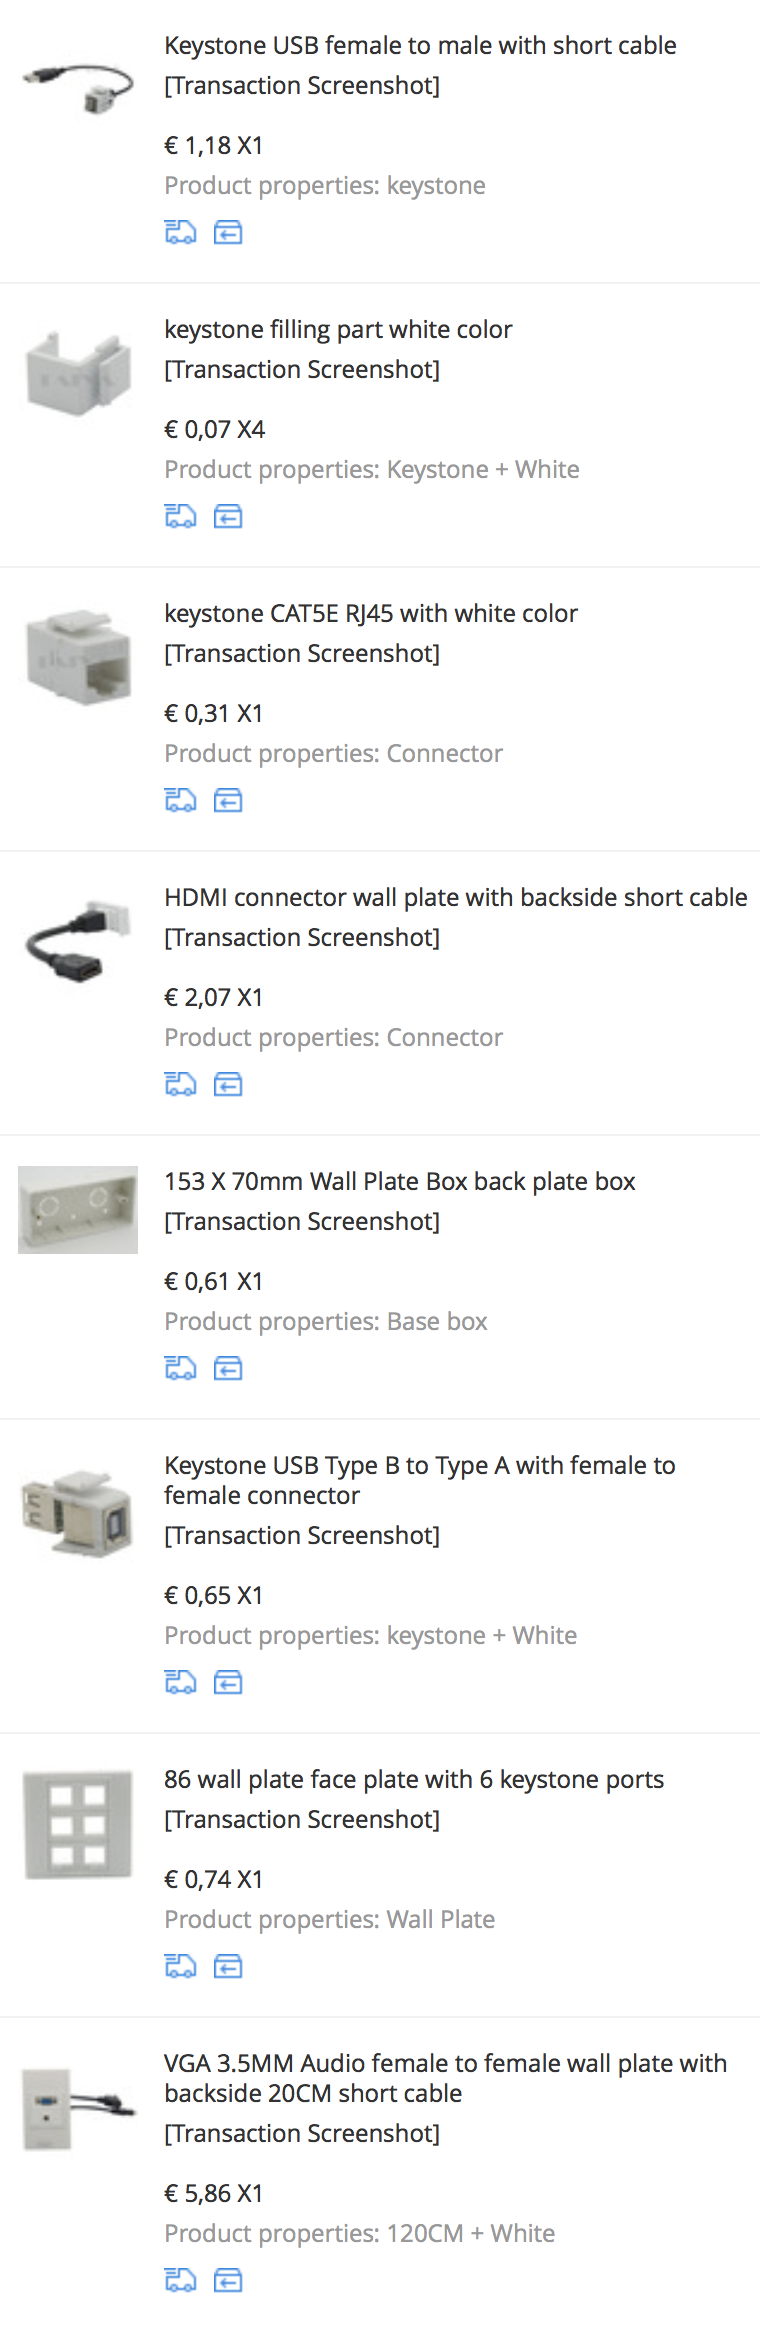
Task: Click return box icon for Keystone USB Type B
Action: click(228, 1682)
